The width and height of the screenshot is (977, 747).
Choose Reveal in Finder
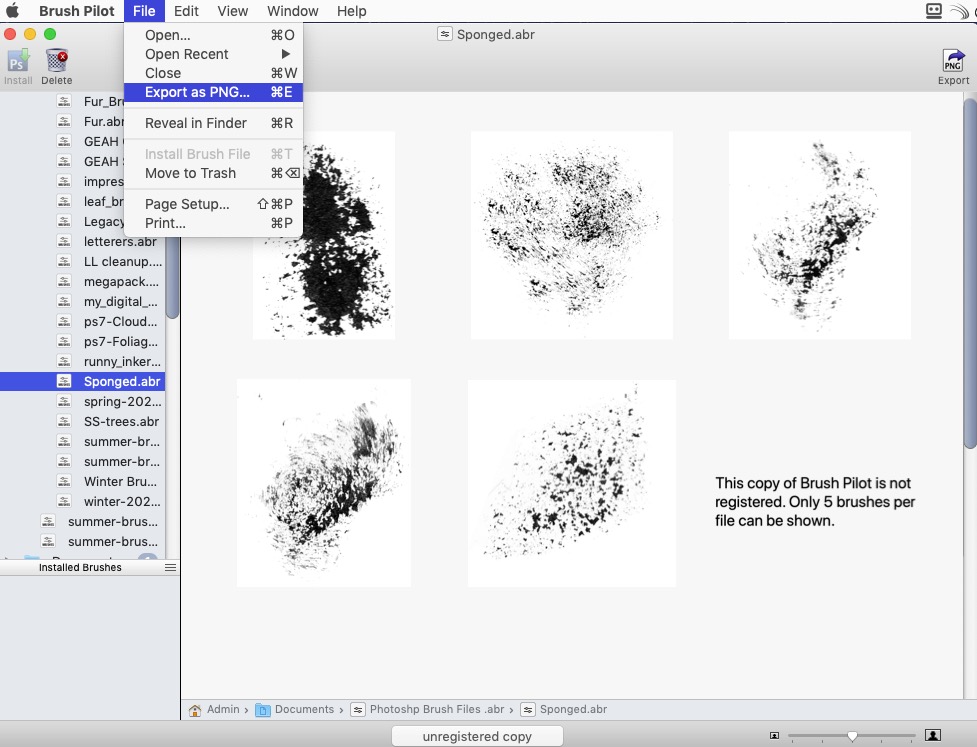pos(213,123)
